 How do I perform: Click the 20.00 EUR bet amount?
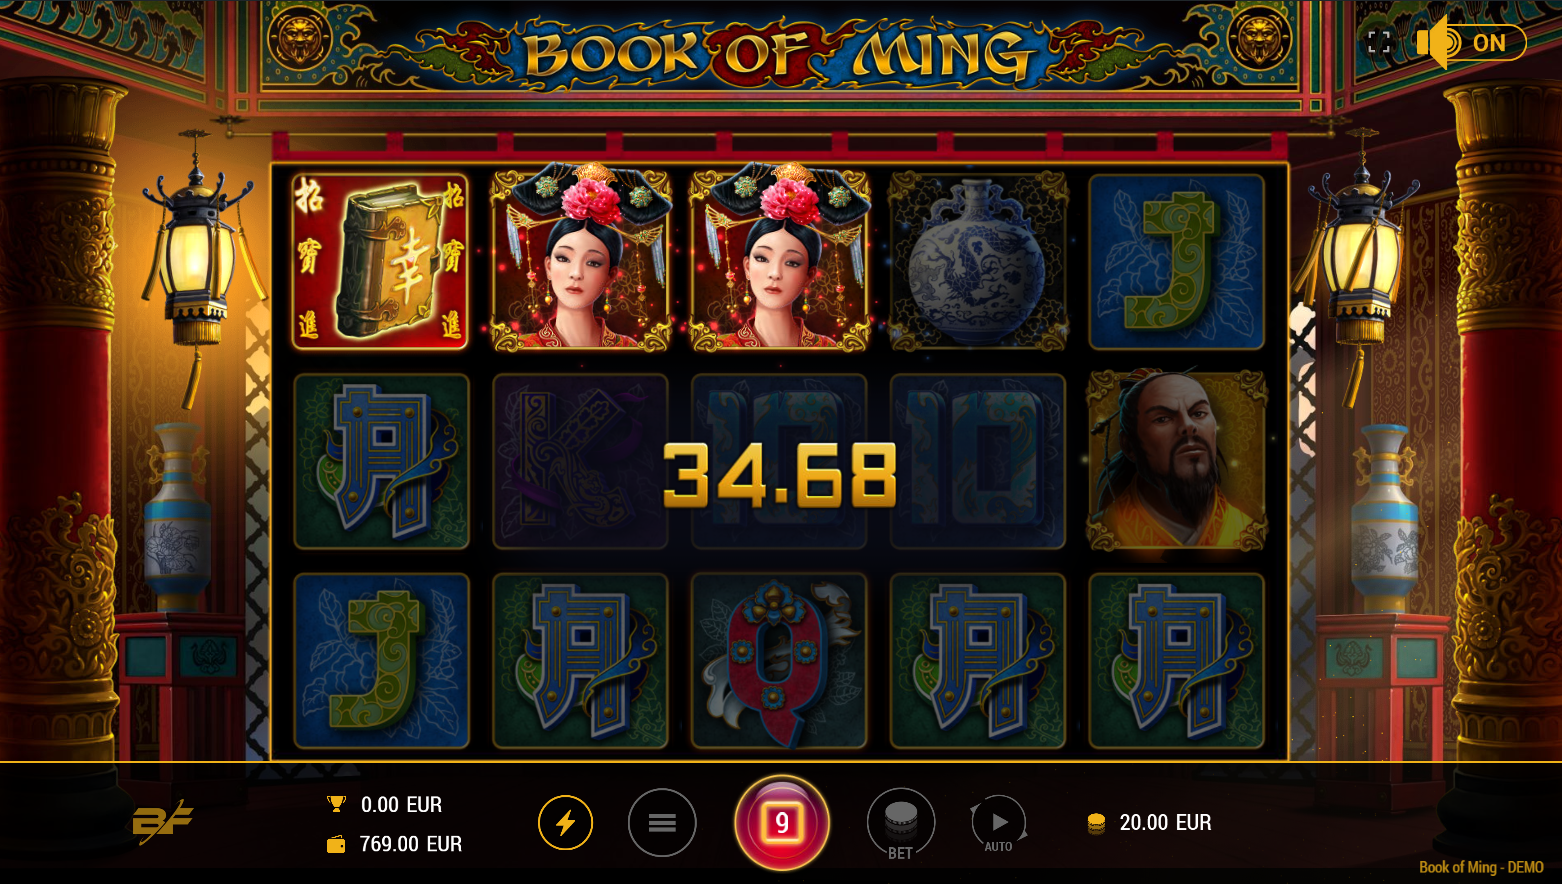[1165, 823]
